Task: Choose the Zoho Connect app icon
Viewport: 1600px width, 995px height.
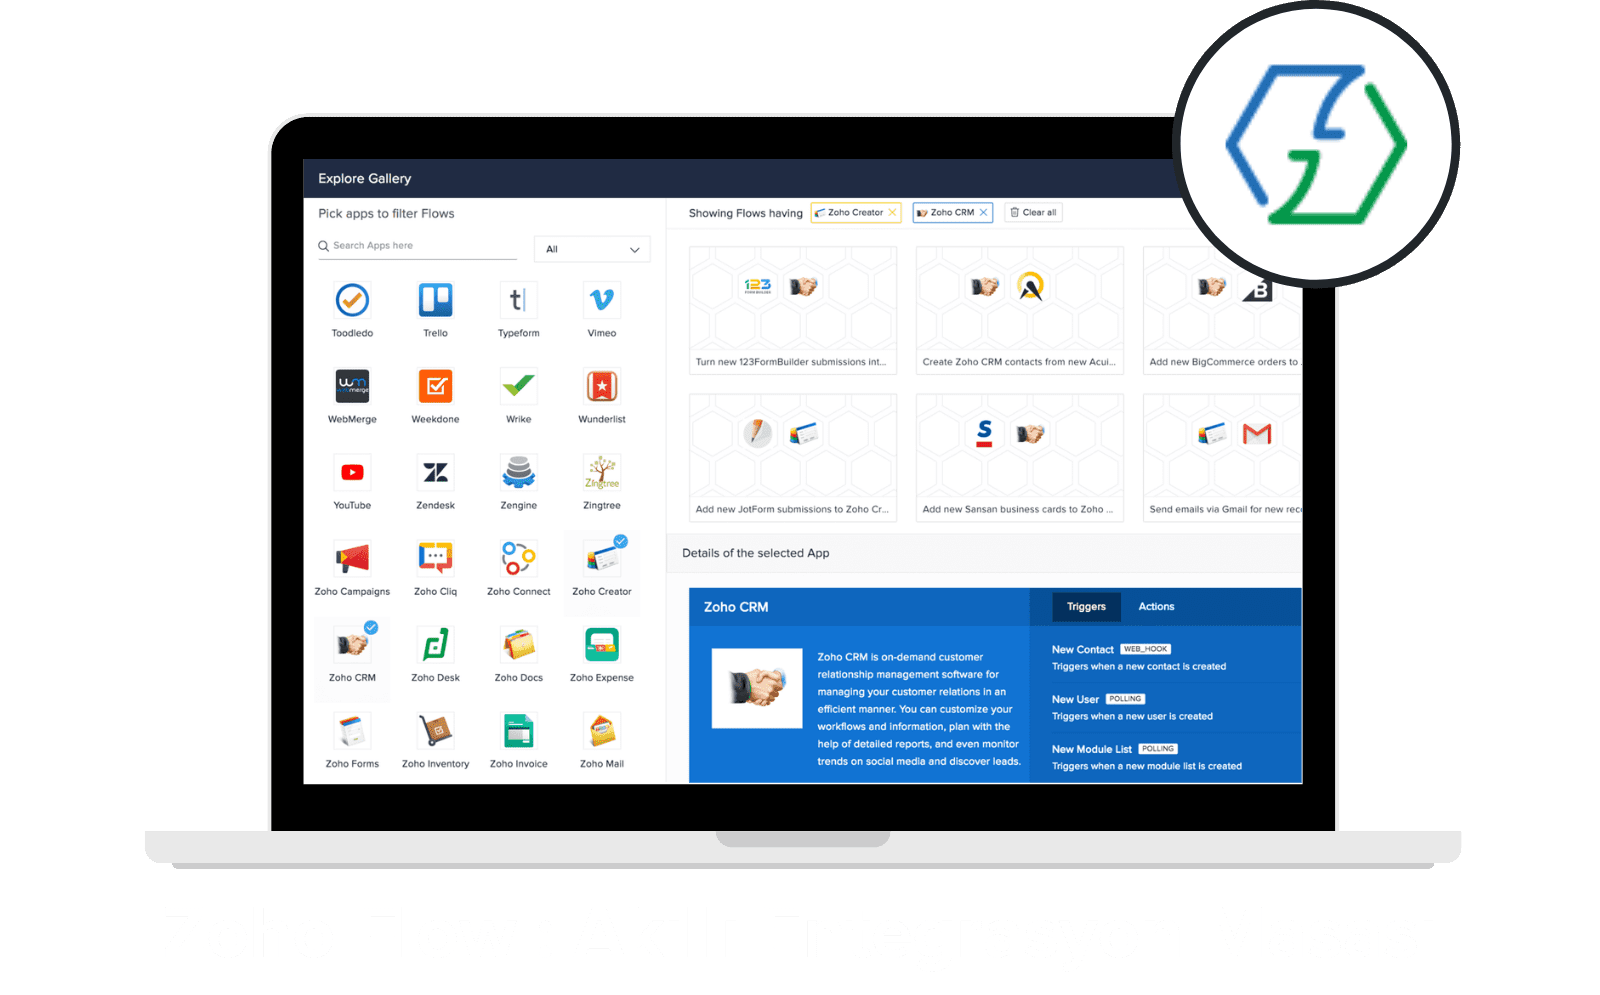Action: [x=518, y=558]
